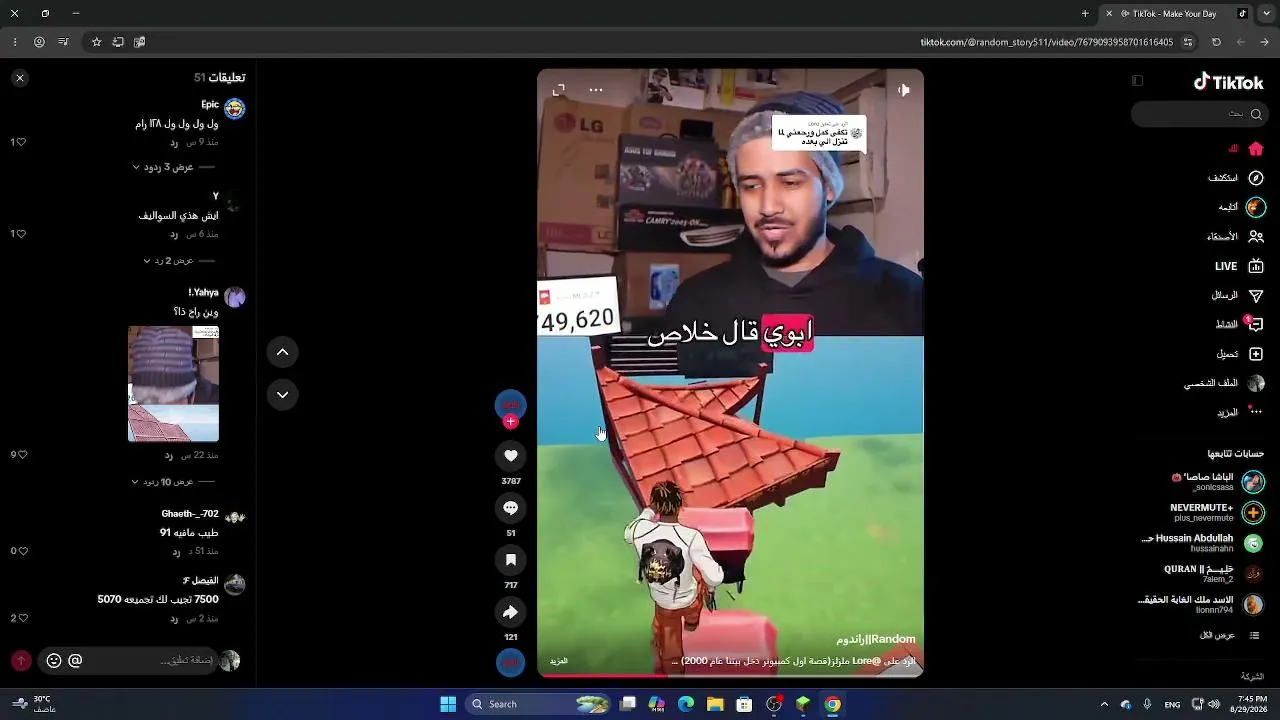Screen dimensions: 1280x720
Task: Like the comment 'ايش هذي السواليف'
Action: (21, 234)
